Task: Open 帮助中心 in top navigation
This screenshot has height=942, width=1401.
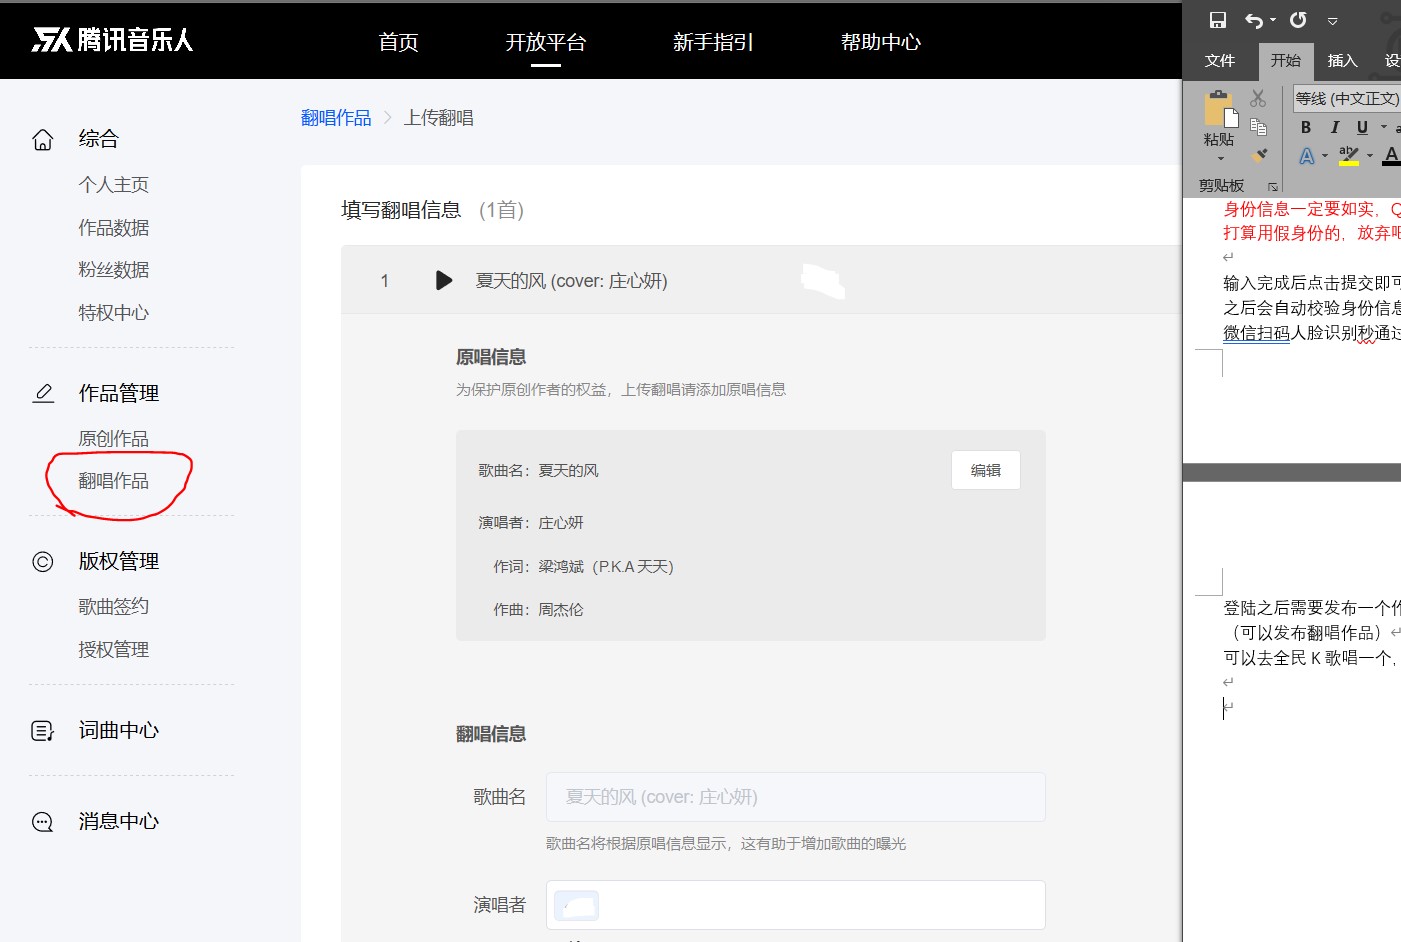Action: click(881, 42)
